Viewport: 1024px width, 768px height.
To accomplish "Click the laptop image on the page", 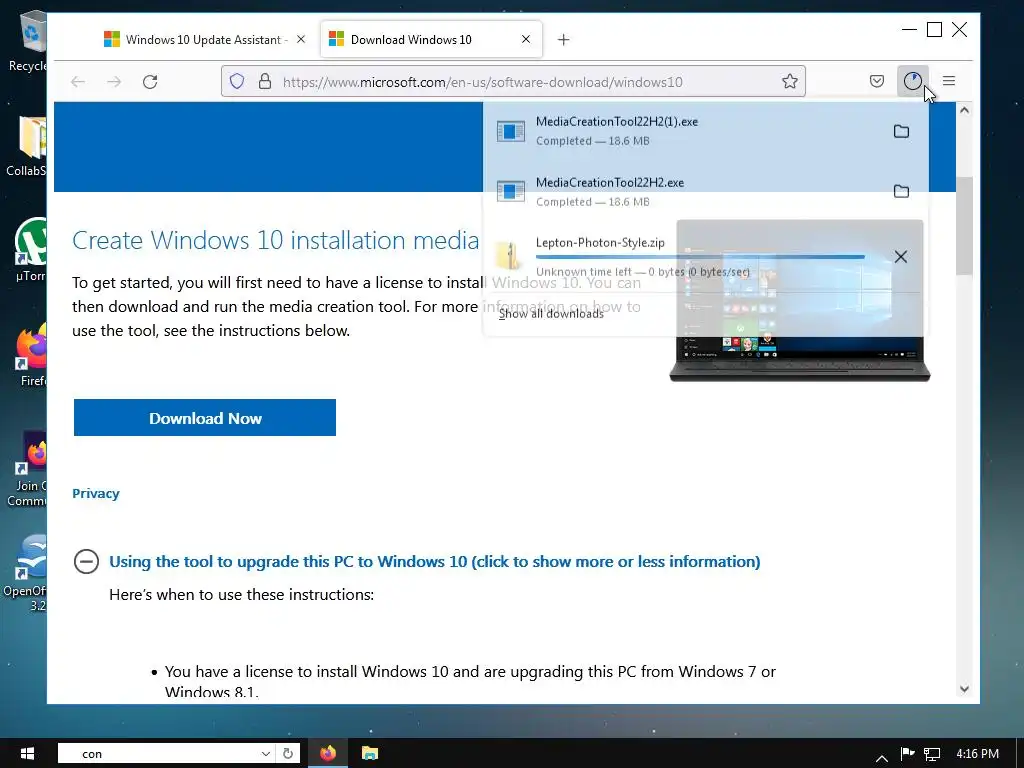I will point(799,300).
